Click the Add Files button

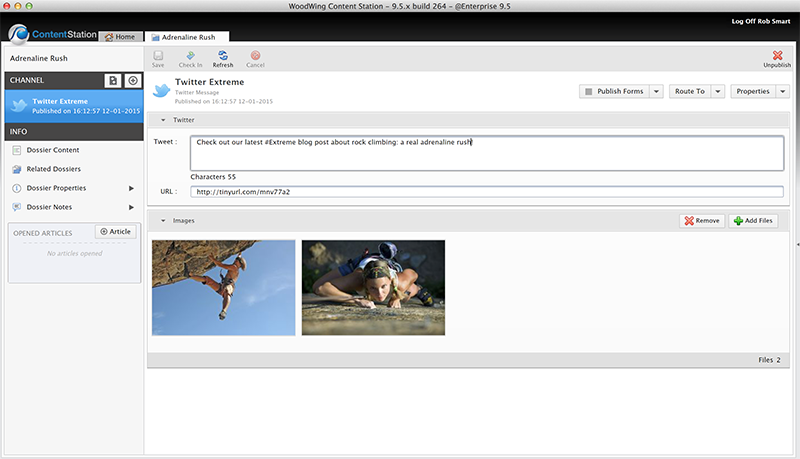coord(752,220)
